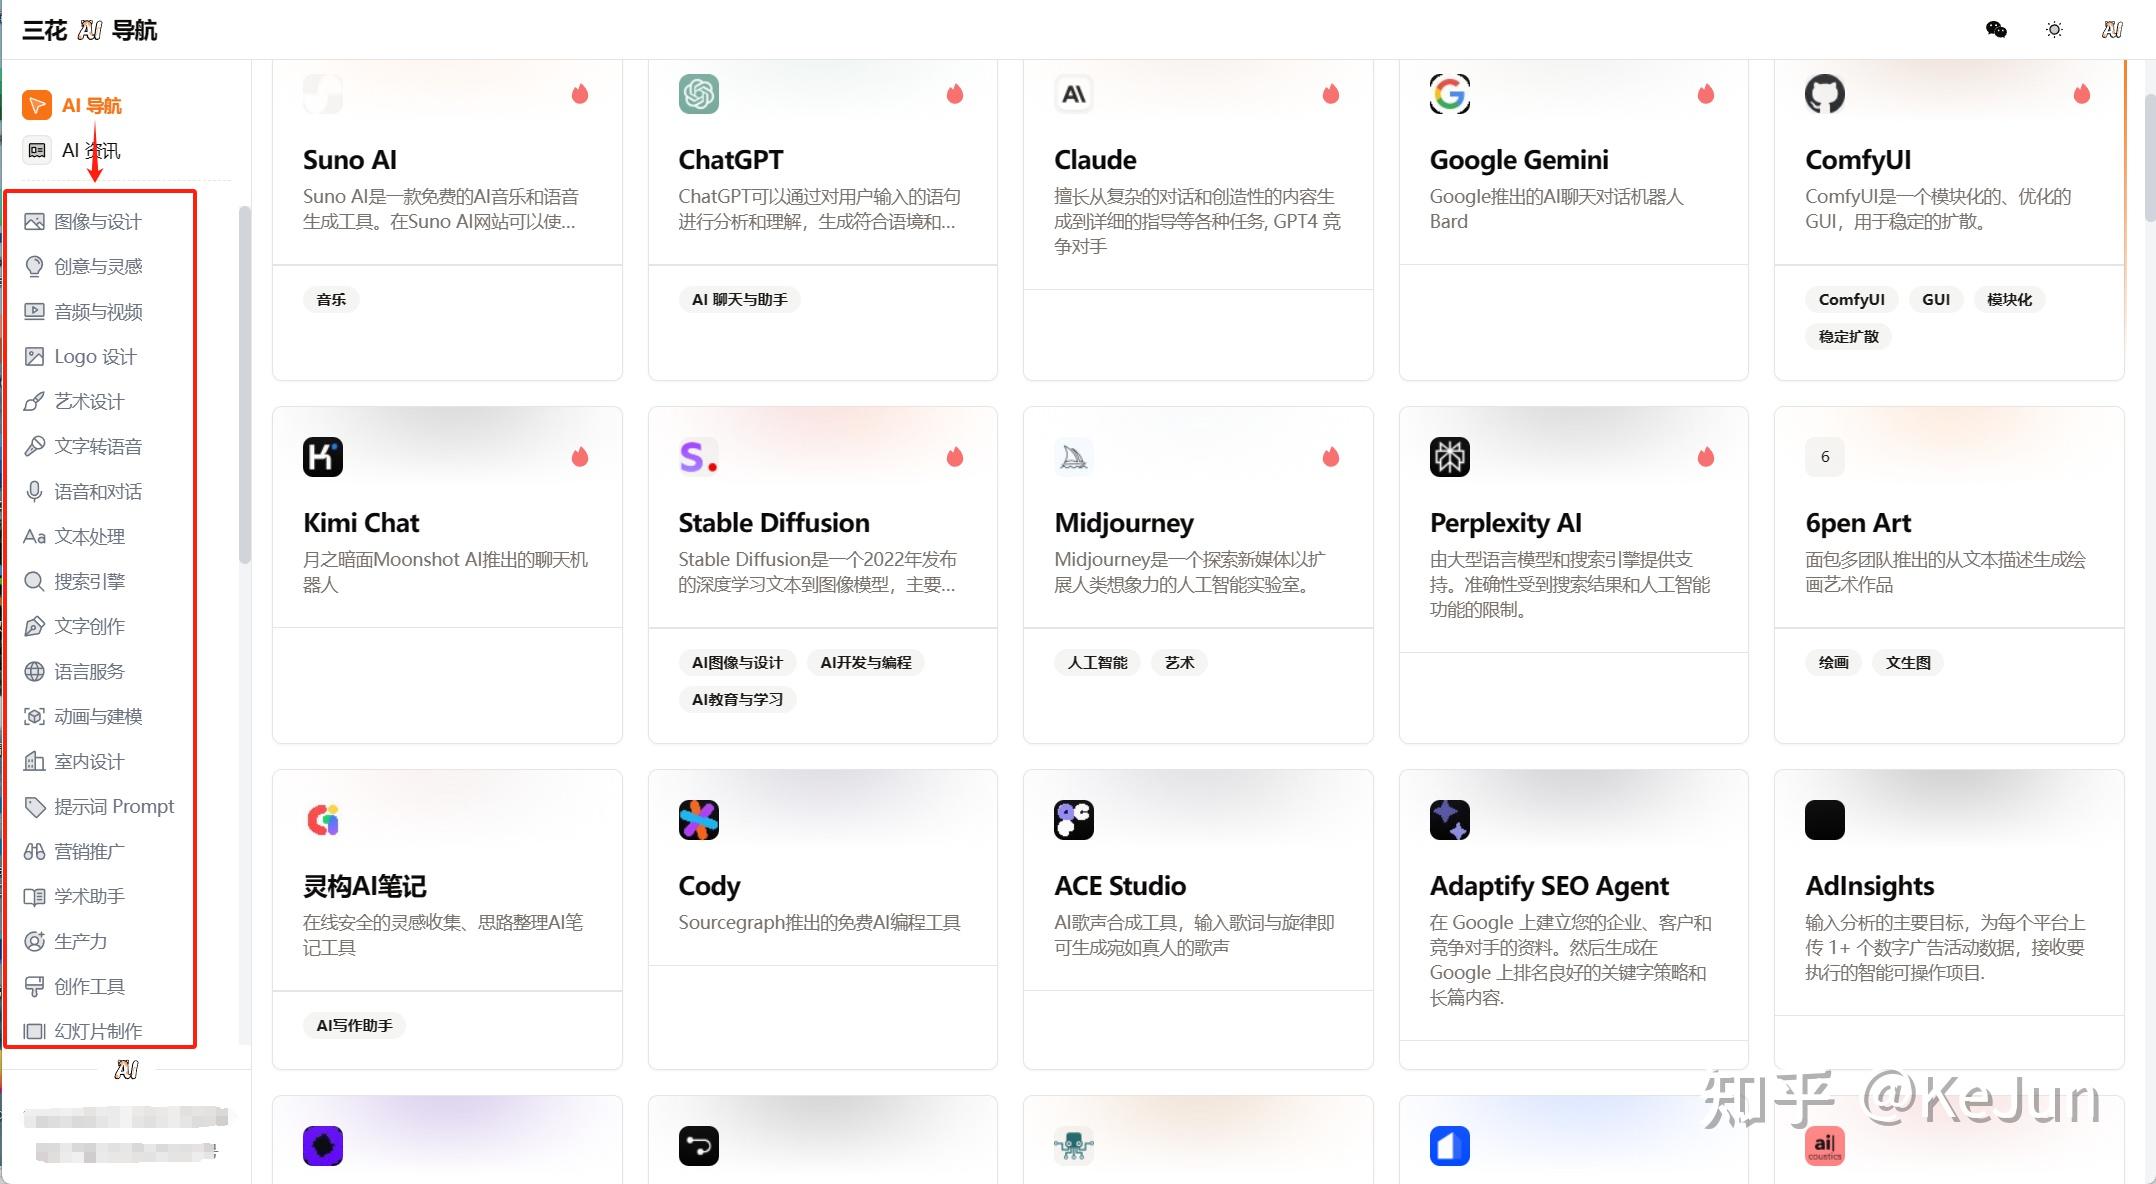Click the 灵构AI笔记 logo icon

coord(323,820)
